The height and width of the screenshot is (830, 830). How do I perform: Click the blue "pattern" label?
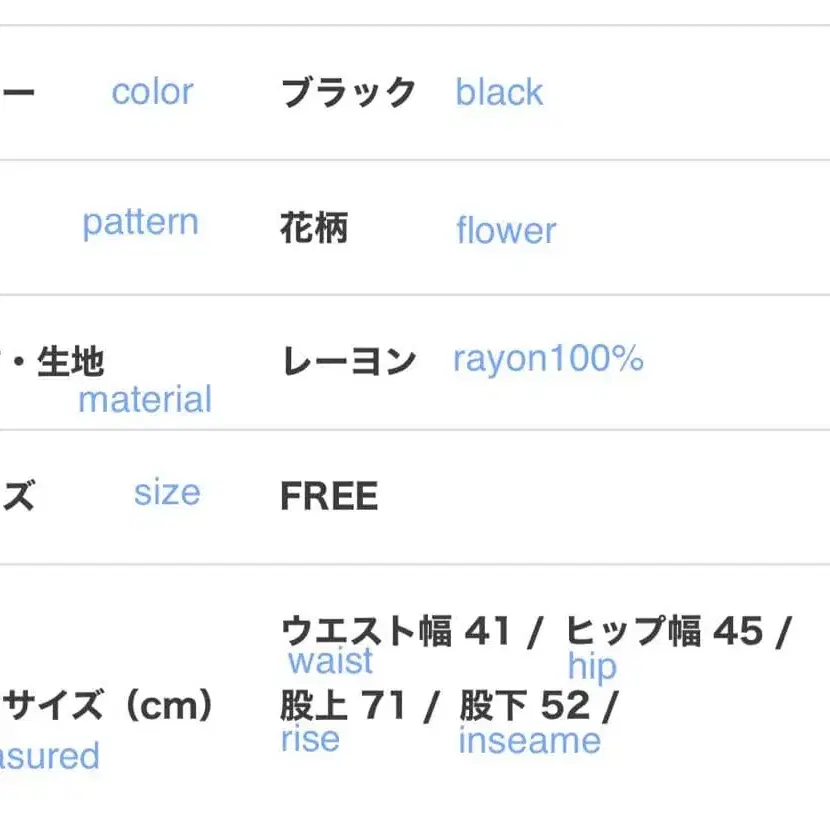tap(140, 222)
